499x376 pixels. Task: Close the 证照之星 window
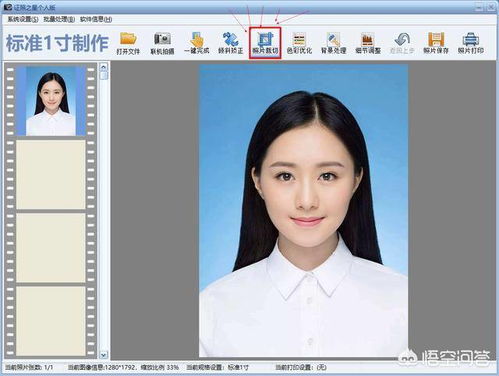[491, 7]
